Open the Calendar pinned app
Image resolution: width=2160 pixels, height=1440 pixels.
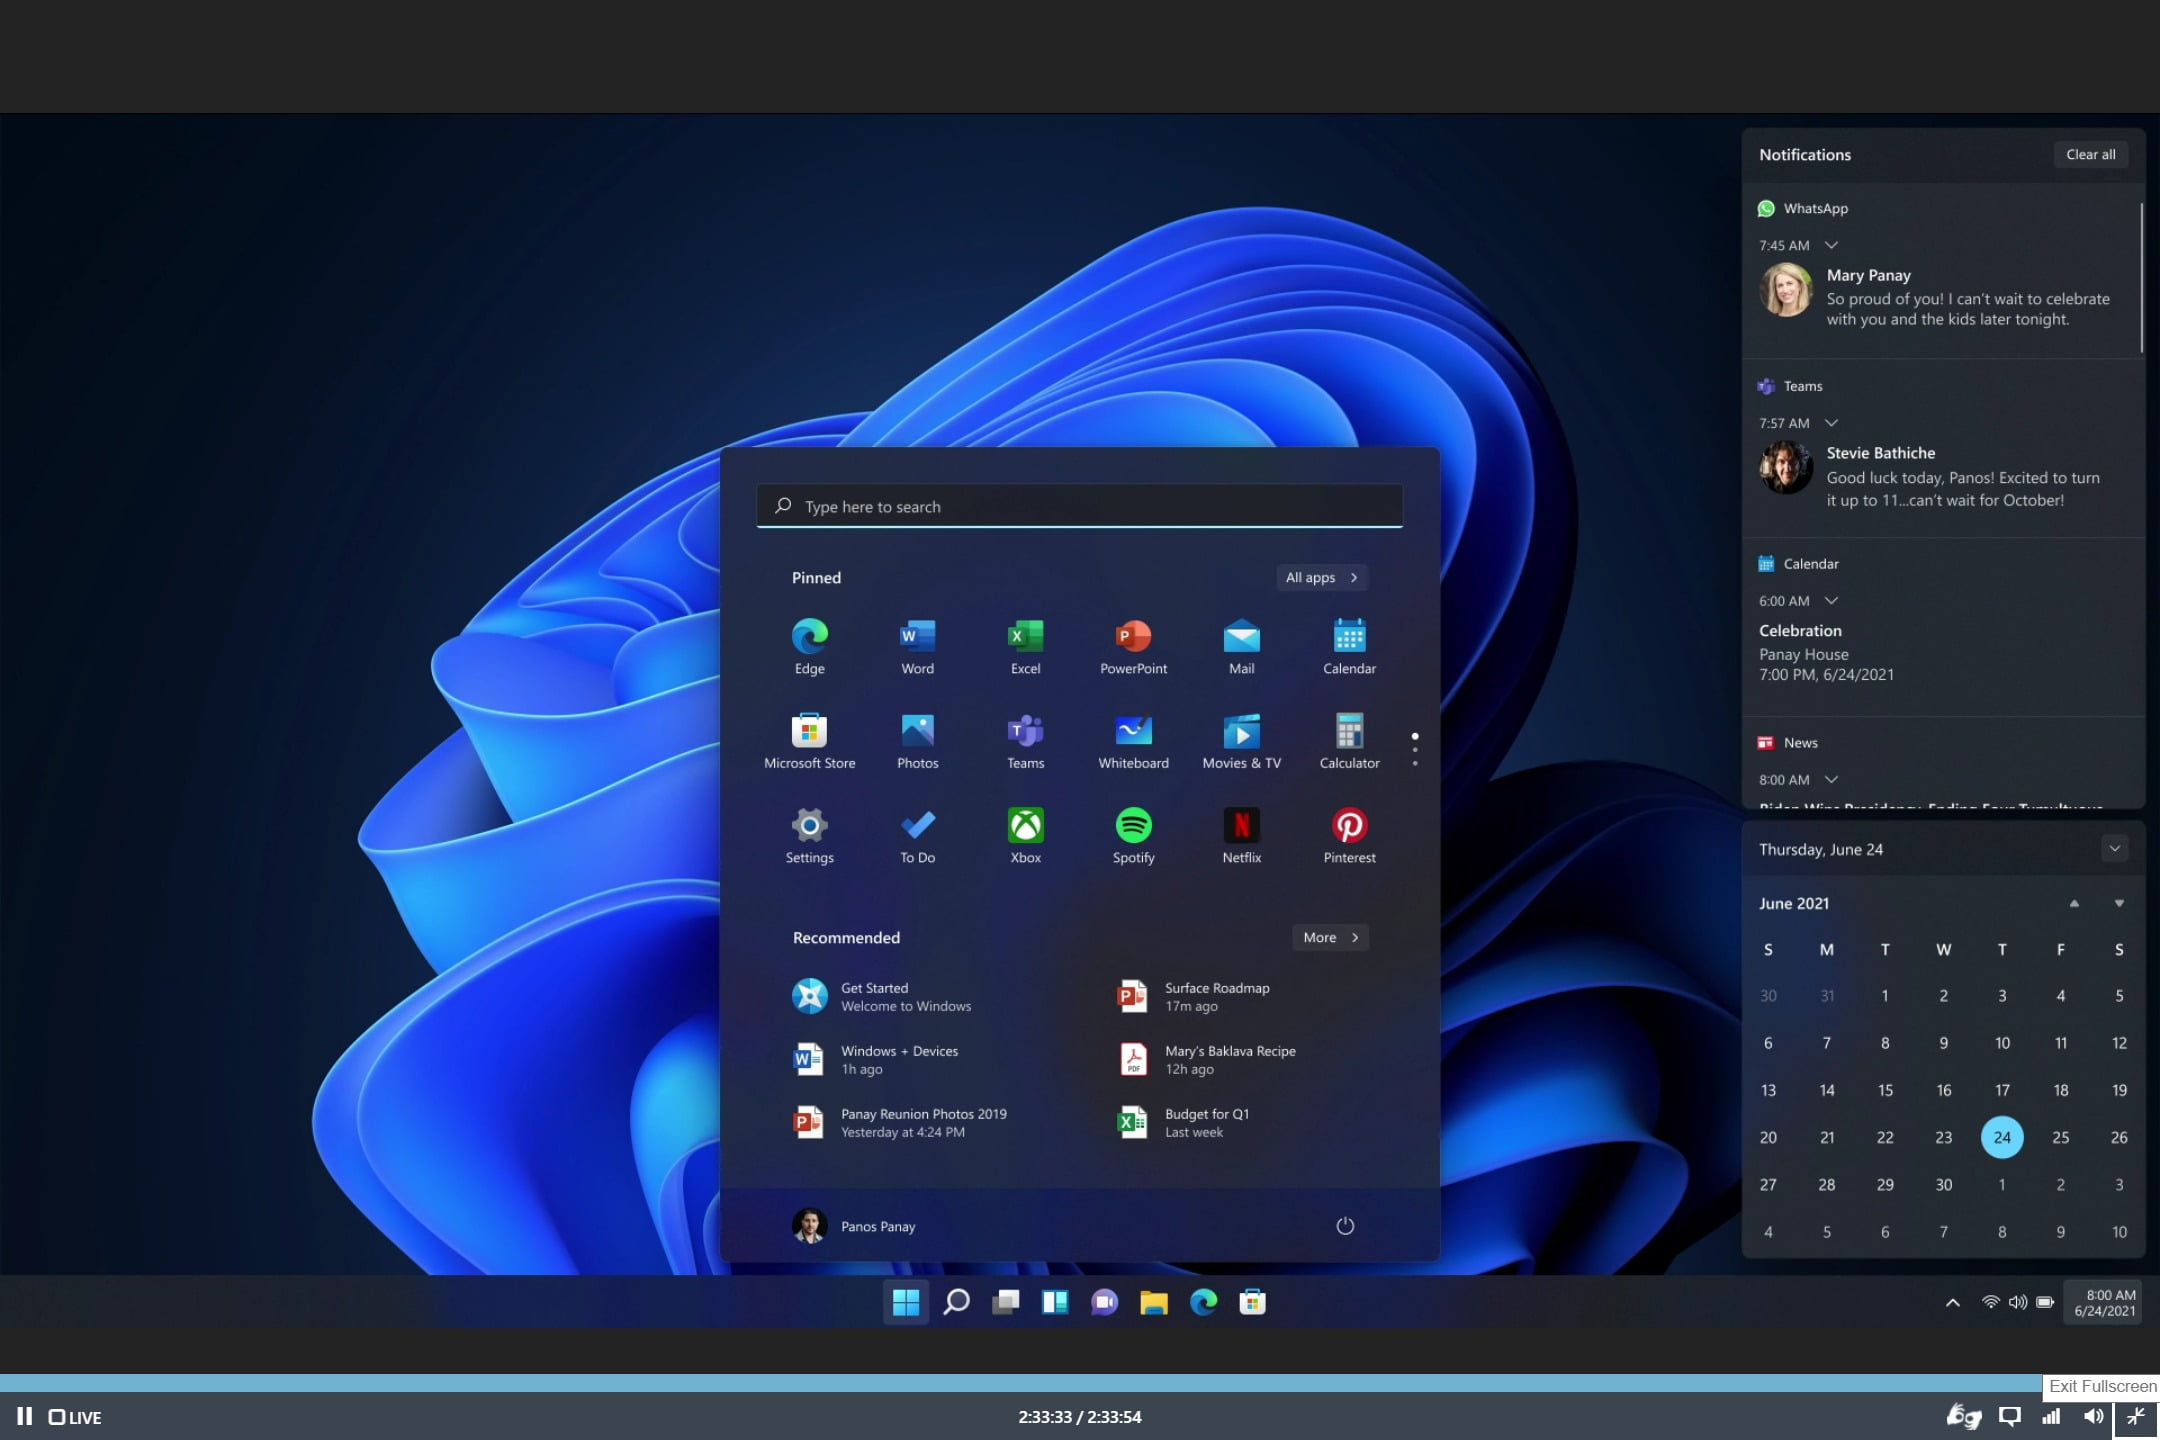click(1349, 647)
